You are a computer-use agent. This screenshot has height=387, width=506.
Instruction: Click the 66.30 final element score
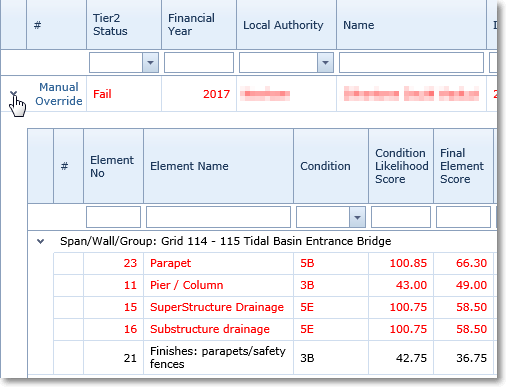463,263
